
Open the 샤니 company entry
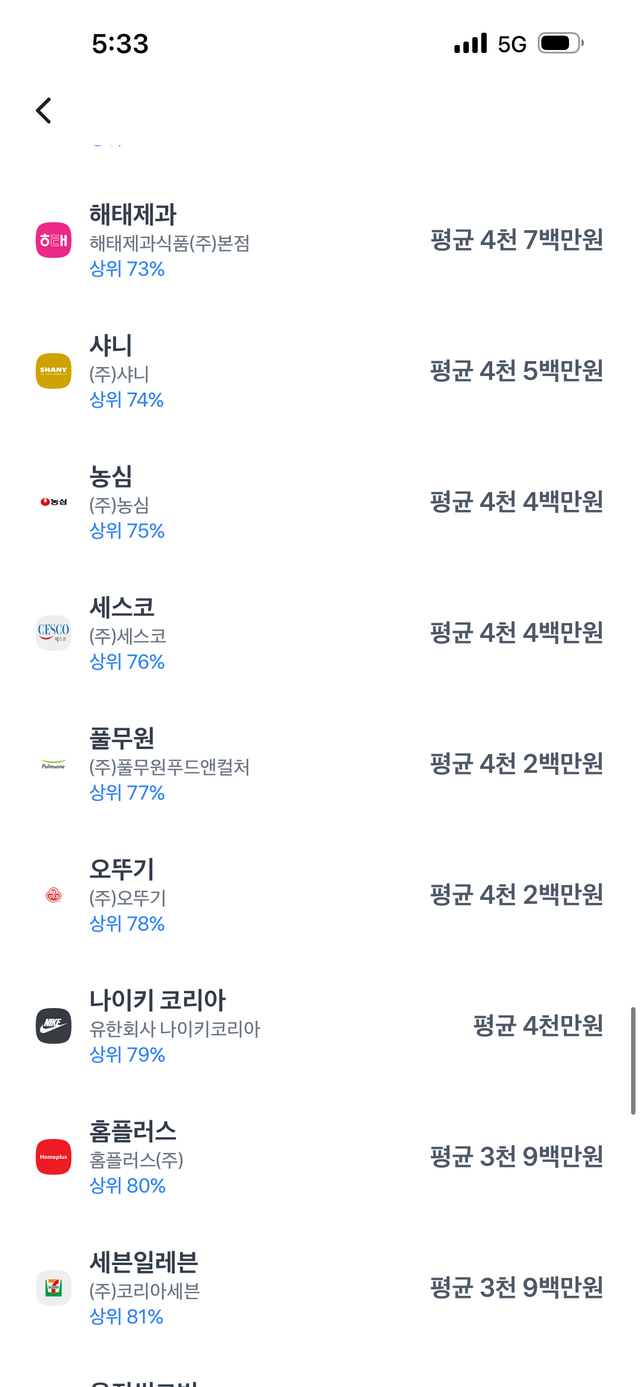tap(320, 371)
